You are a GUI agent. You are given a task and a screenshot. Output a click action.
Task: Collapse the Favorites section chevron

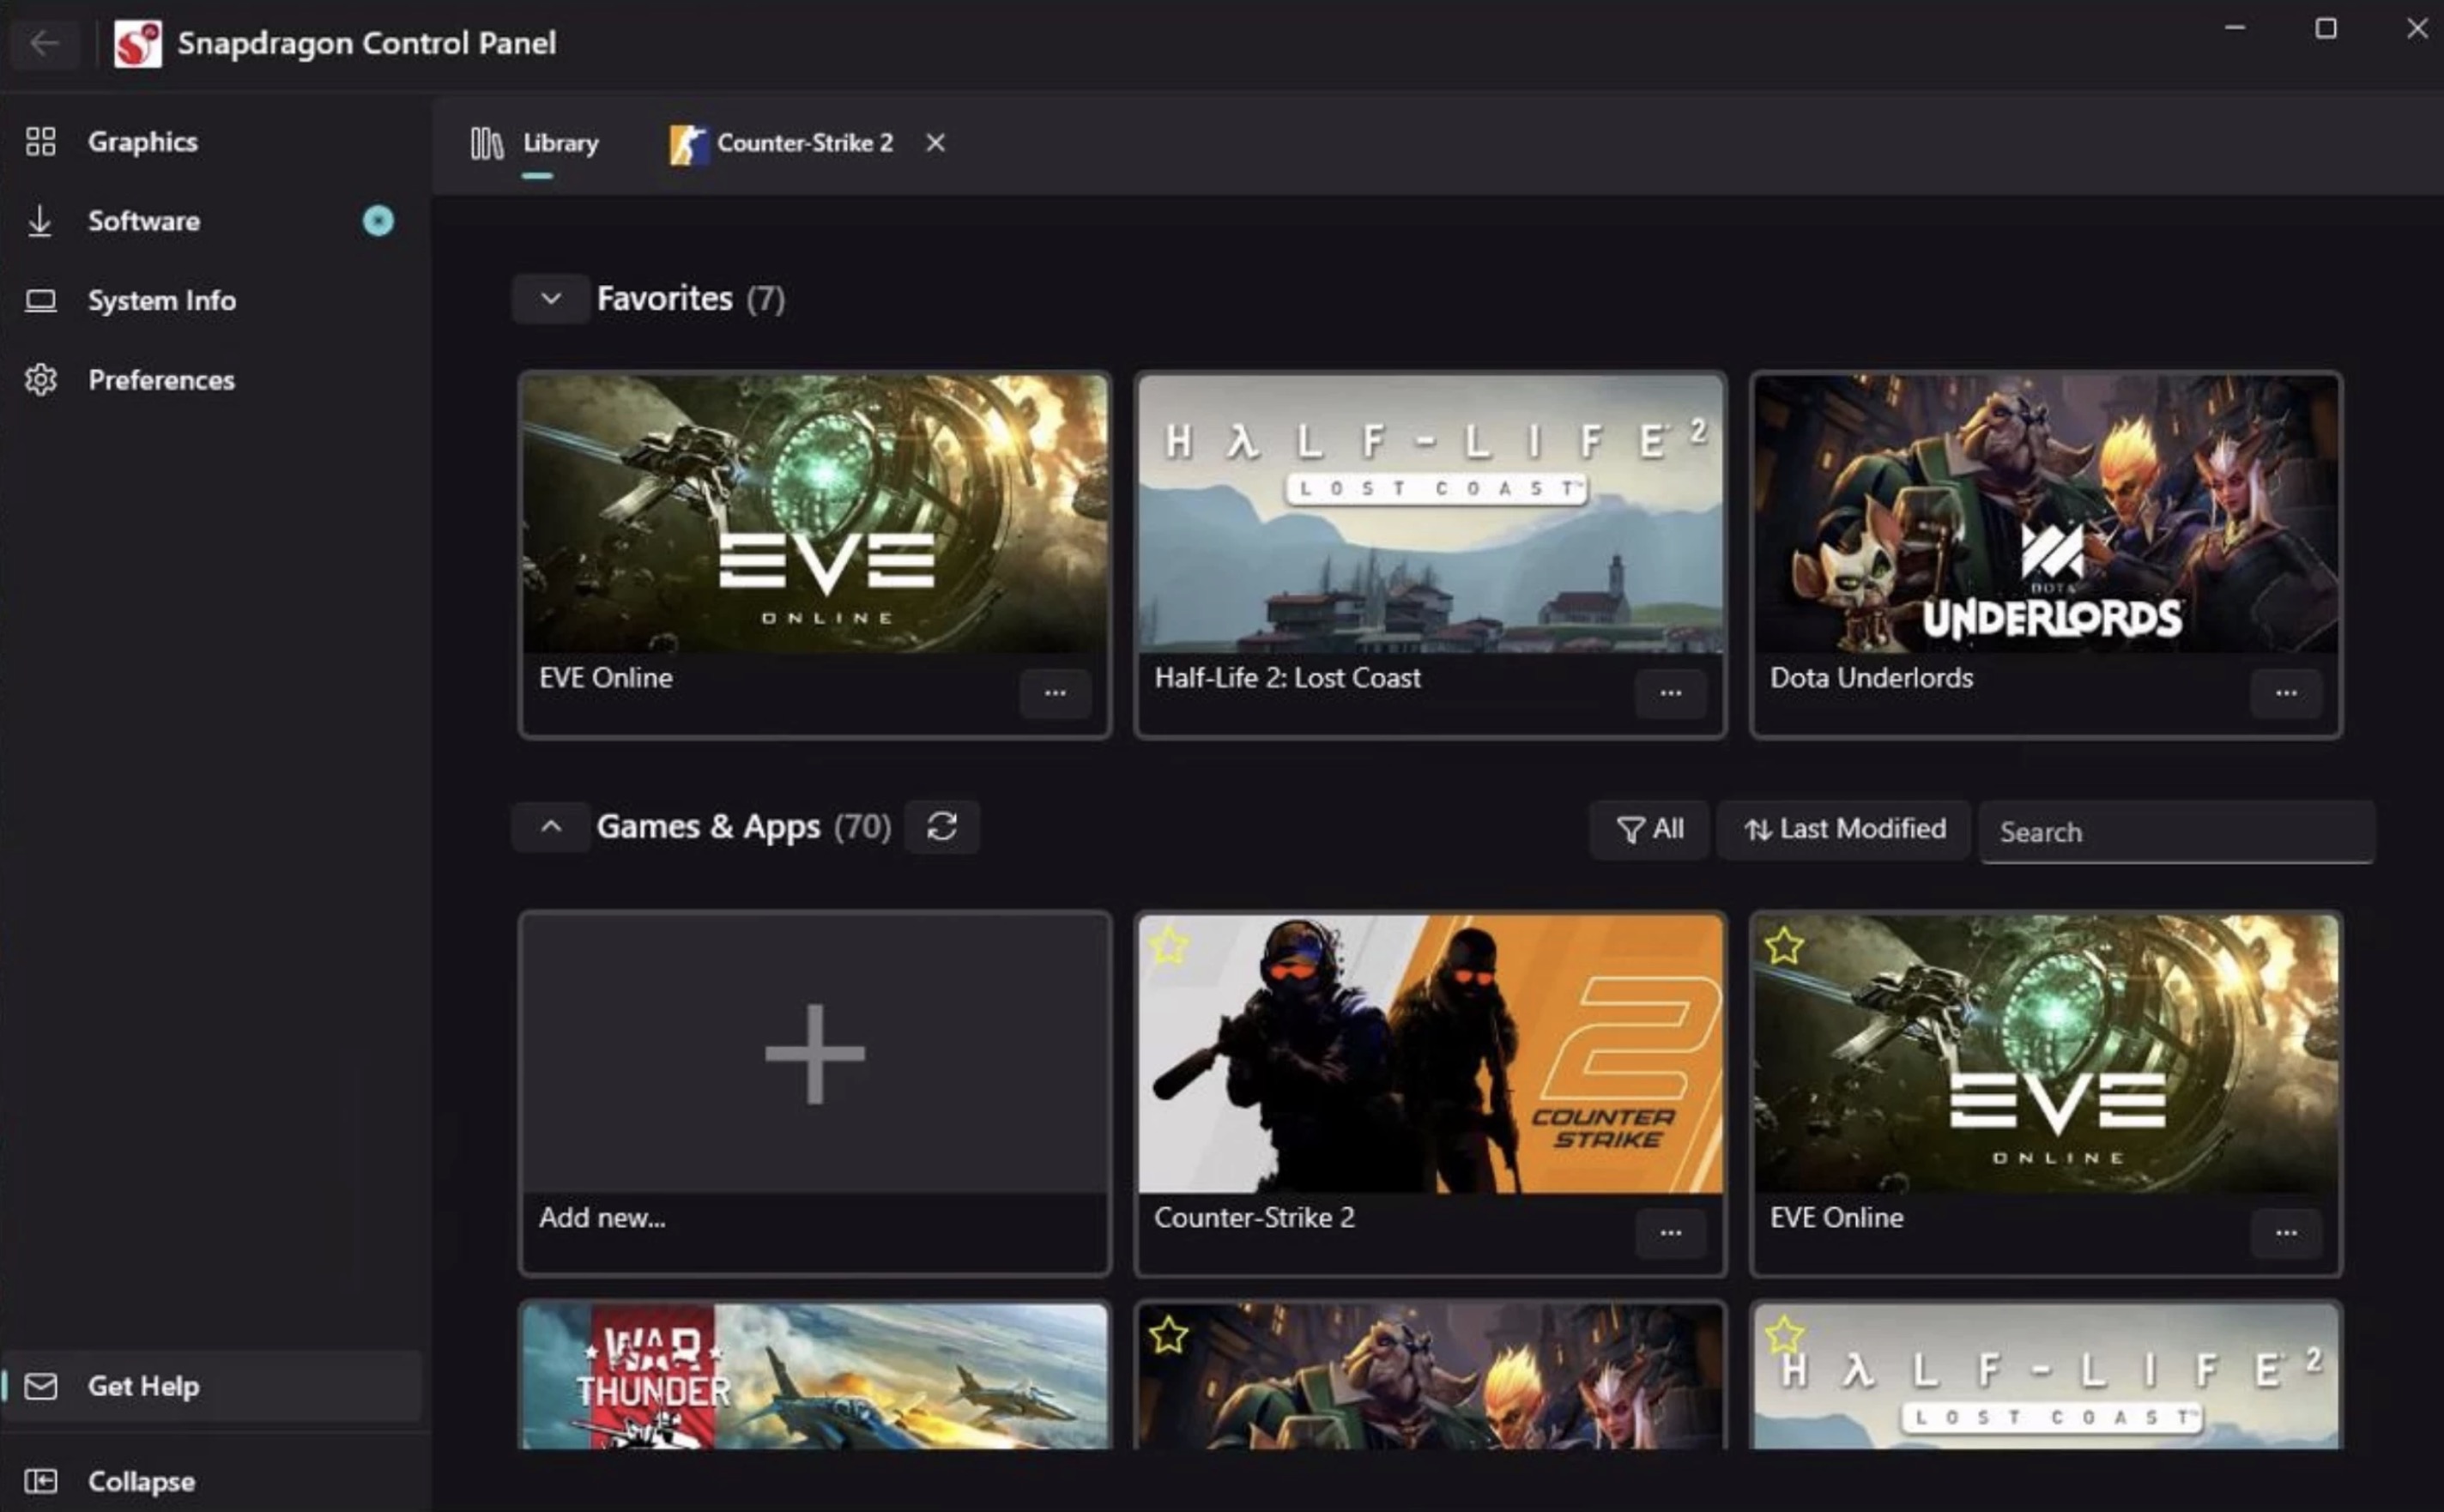pos(550,299)
